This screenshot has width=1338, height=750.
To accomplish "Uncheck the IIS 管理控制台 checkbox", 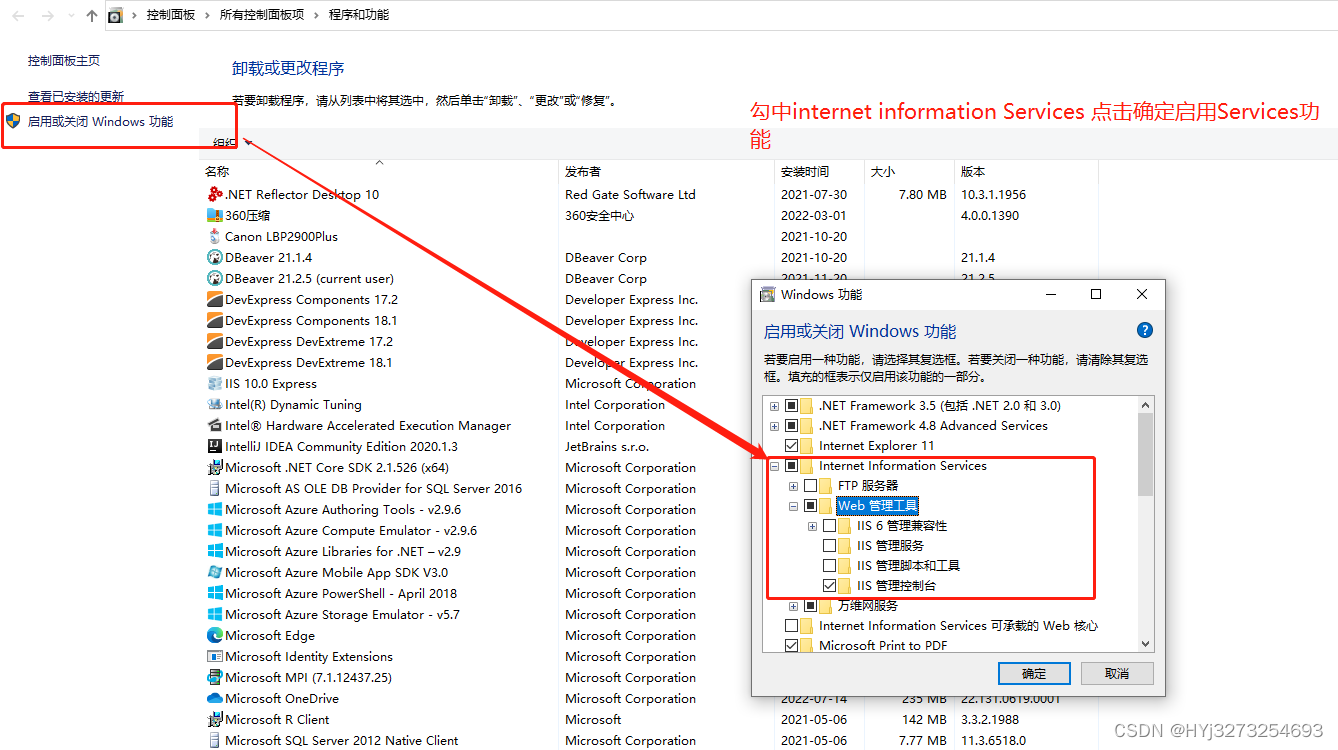I will [x=830, y=586].
